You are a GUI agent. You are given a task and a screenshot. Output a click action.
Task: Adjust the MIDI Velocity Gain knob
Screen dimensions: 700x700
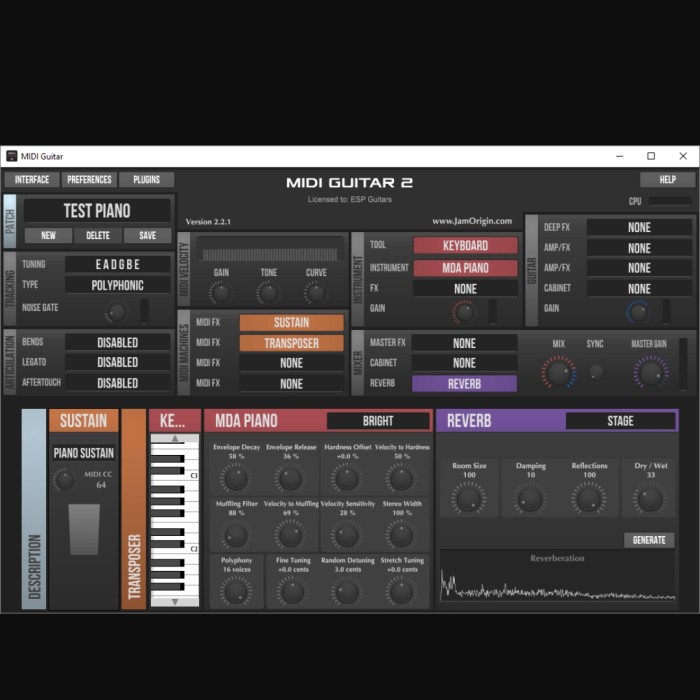221,293
